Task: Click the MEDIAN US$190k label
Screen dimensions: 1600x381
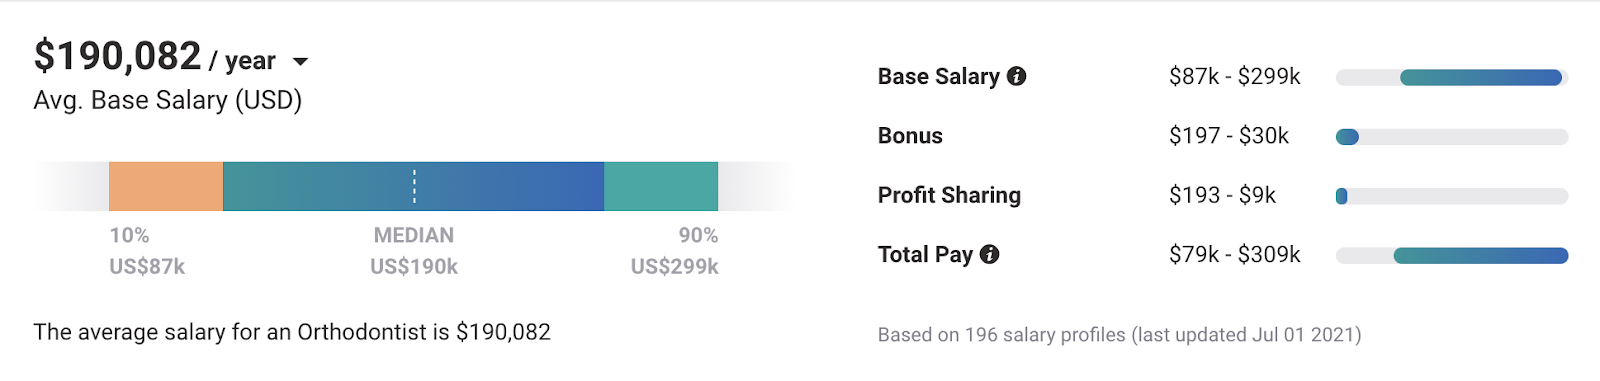Action: click(414, 251)
